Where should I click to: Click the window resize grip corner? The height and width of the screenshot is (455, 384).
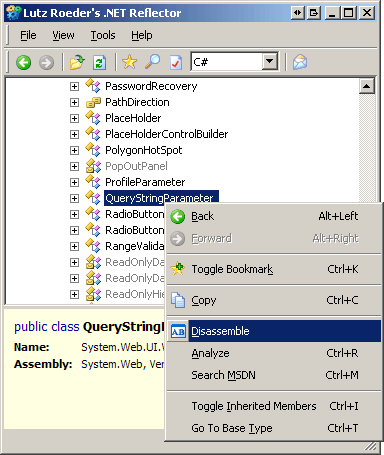371,445
